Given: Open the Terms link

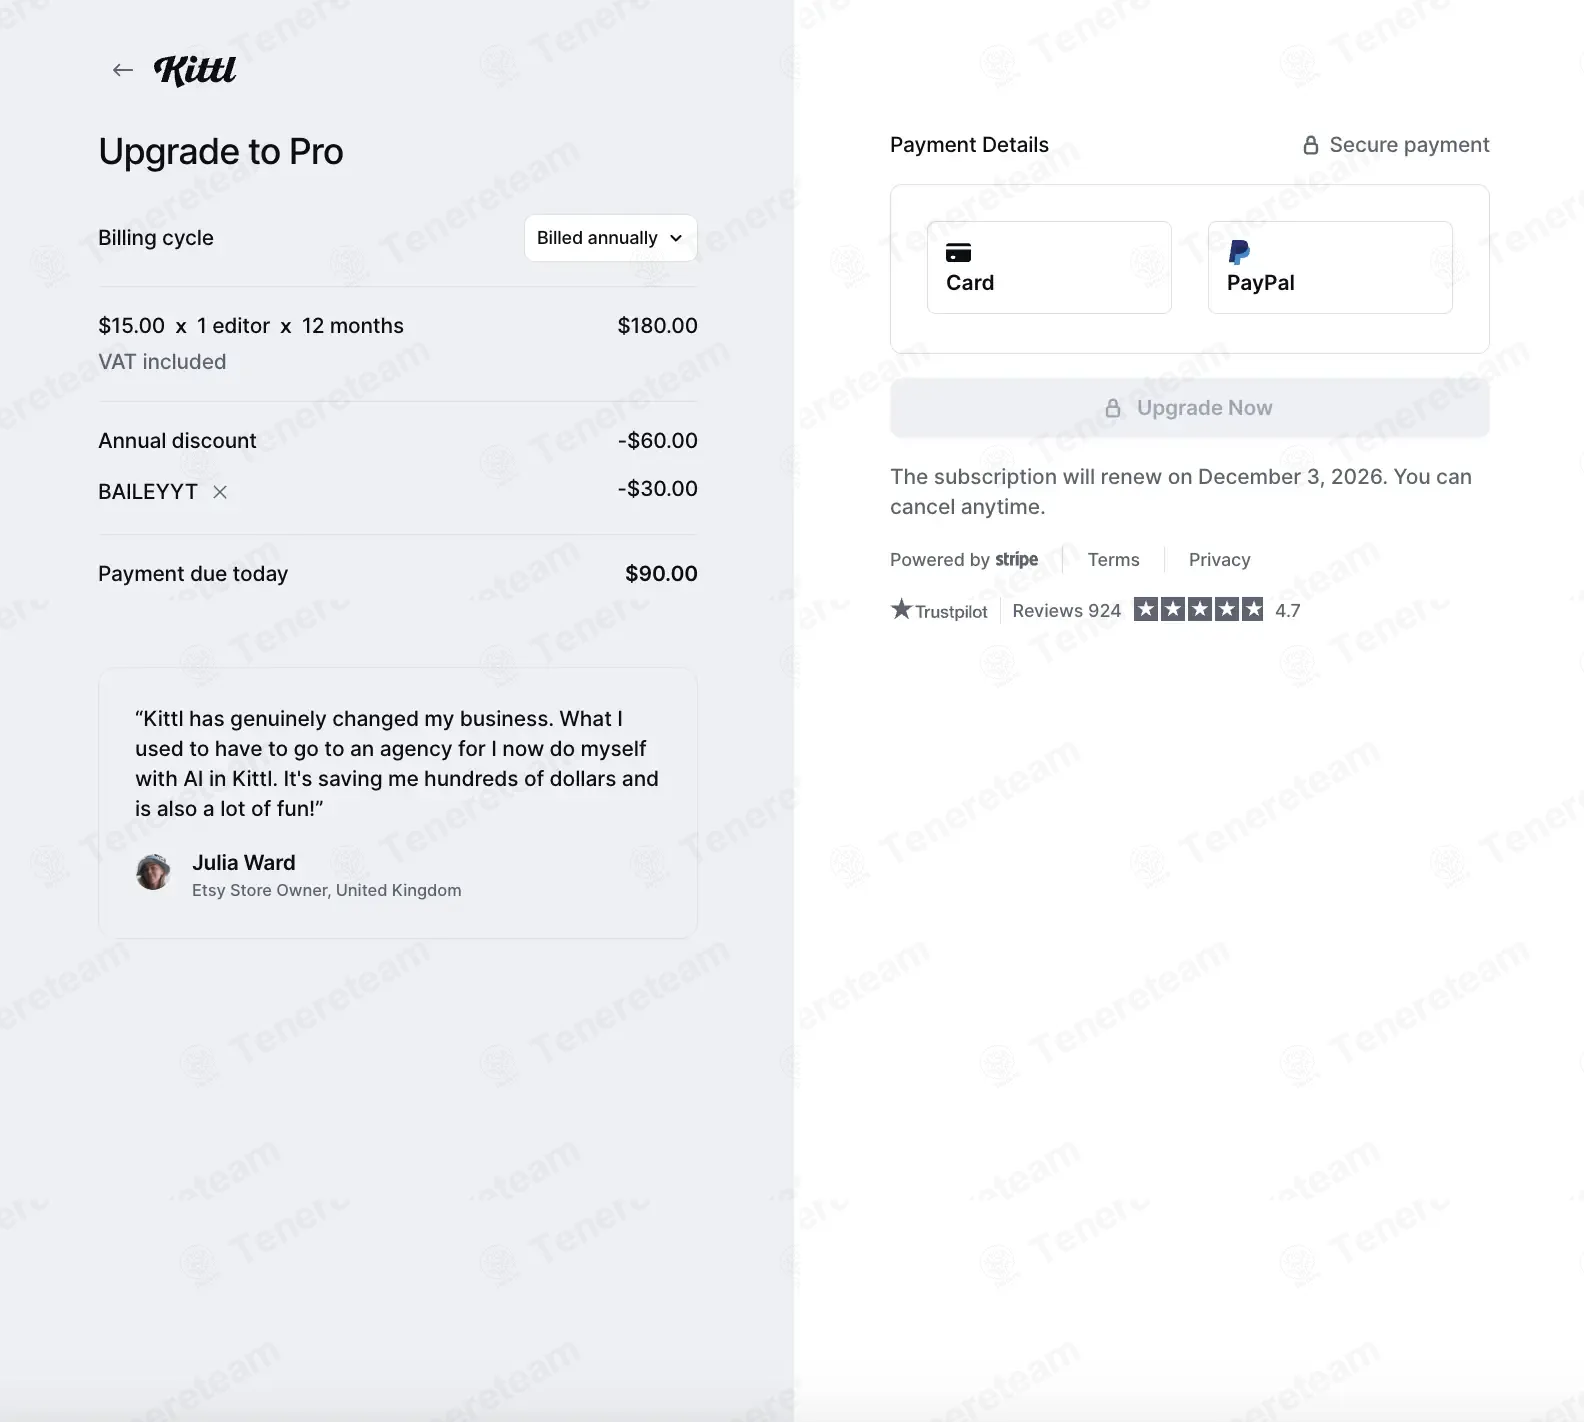Looking at the screenshot, I should tap(1113, 560).
